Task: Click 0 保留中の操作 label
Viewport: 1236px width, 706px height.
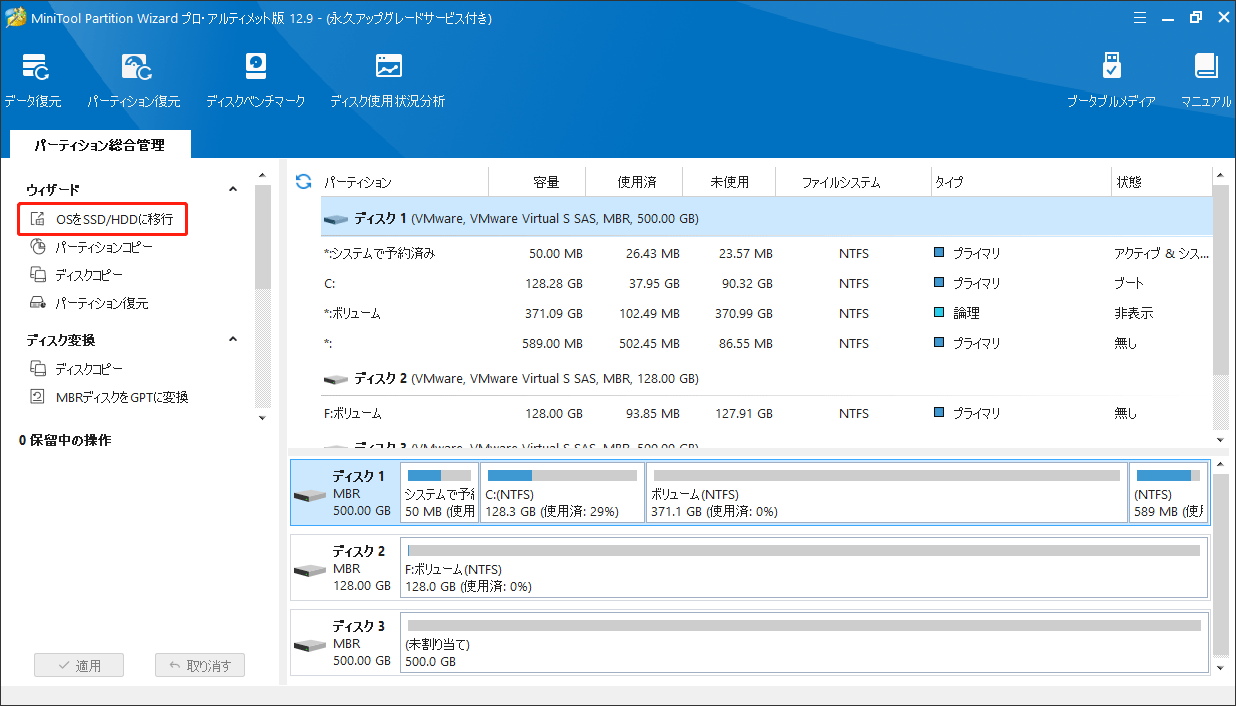Action: click(65, 440)
